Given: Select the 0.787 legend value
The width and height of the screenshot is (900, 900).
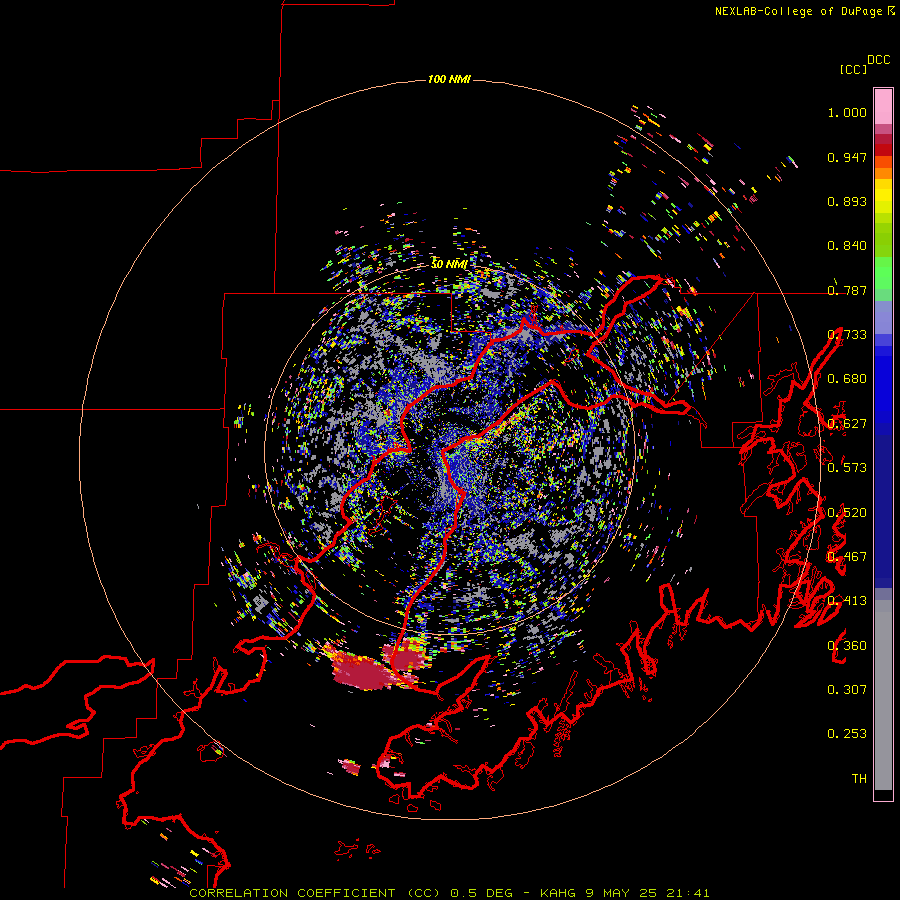Looking at the screenshot, I should [x=847, y=290].
